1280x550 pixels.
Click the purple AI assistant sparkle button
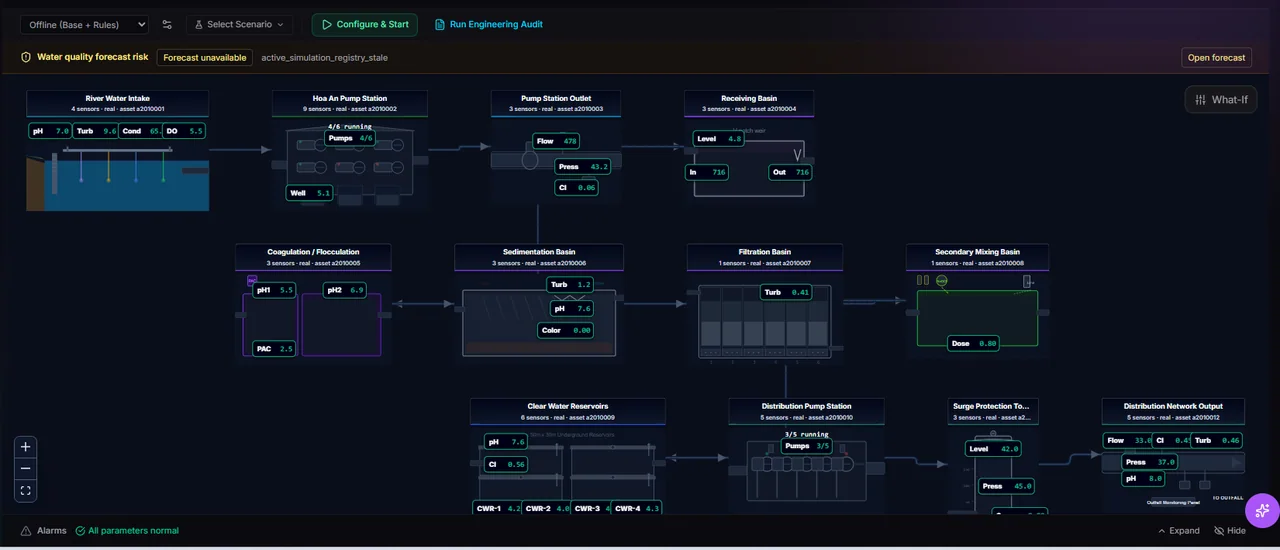[x=1262, y=510]
